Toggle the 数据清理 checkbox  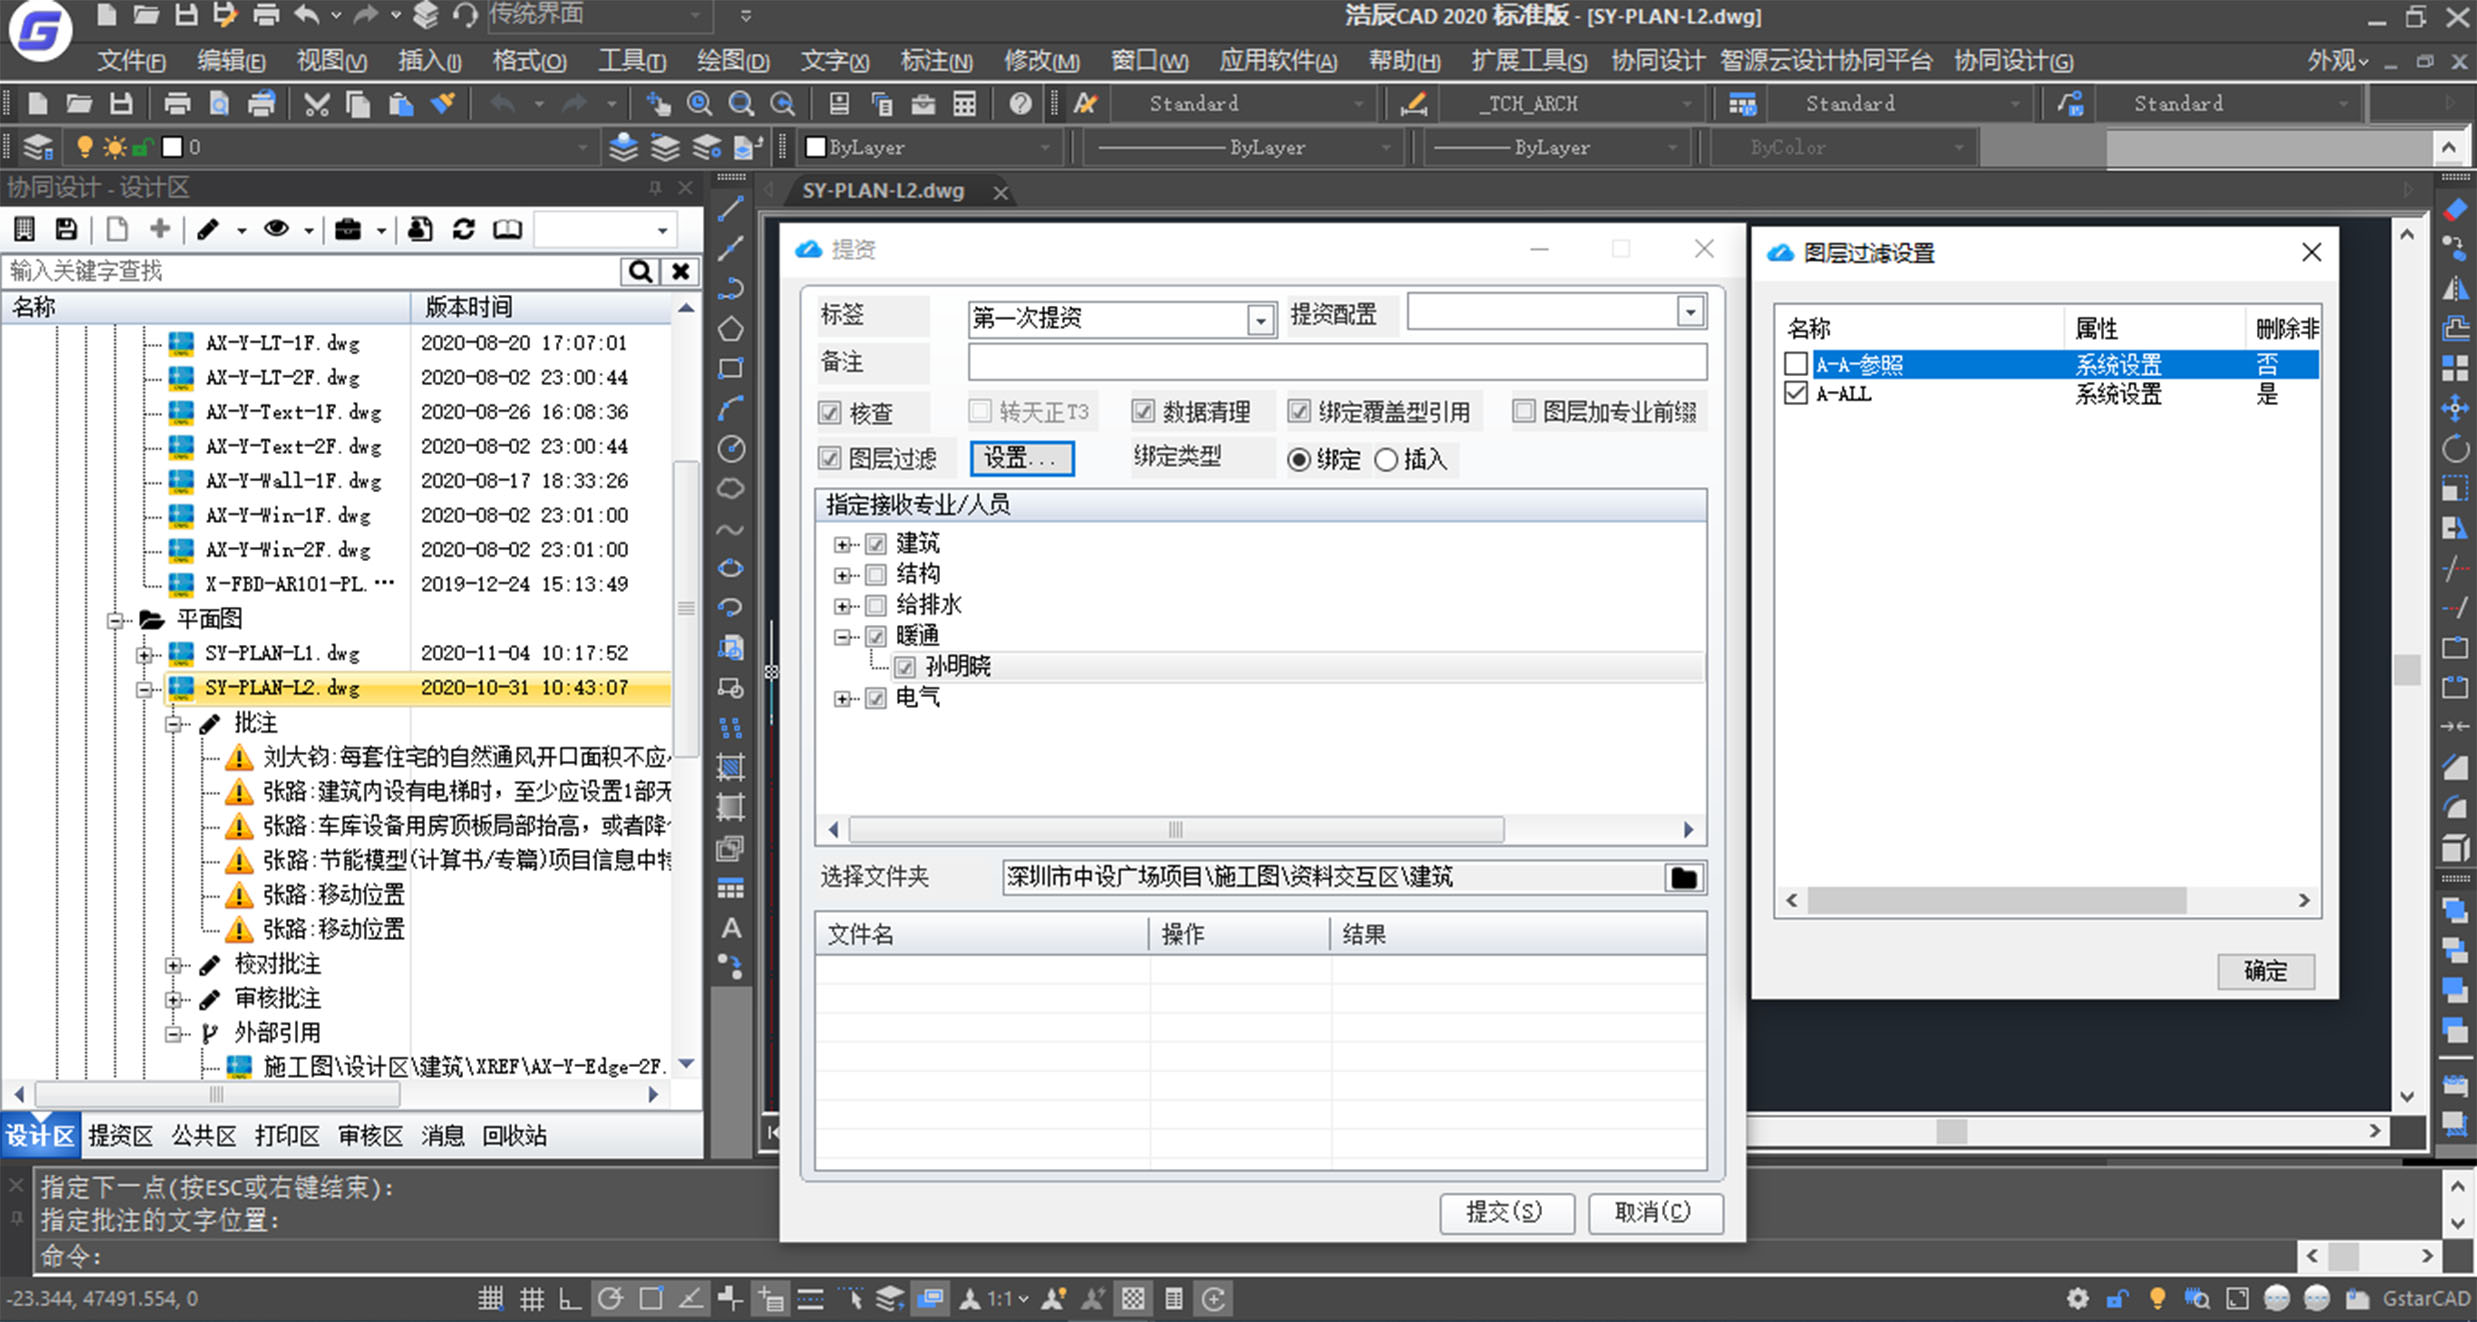[x=1143, y=411]
